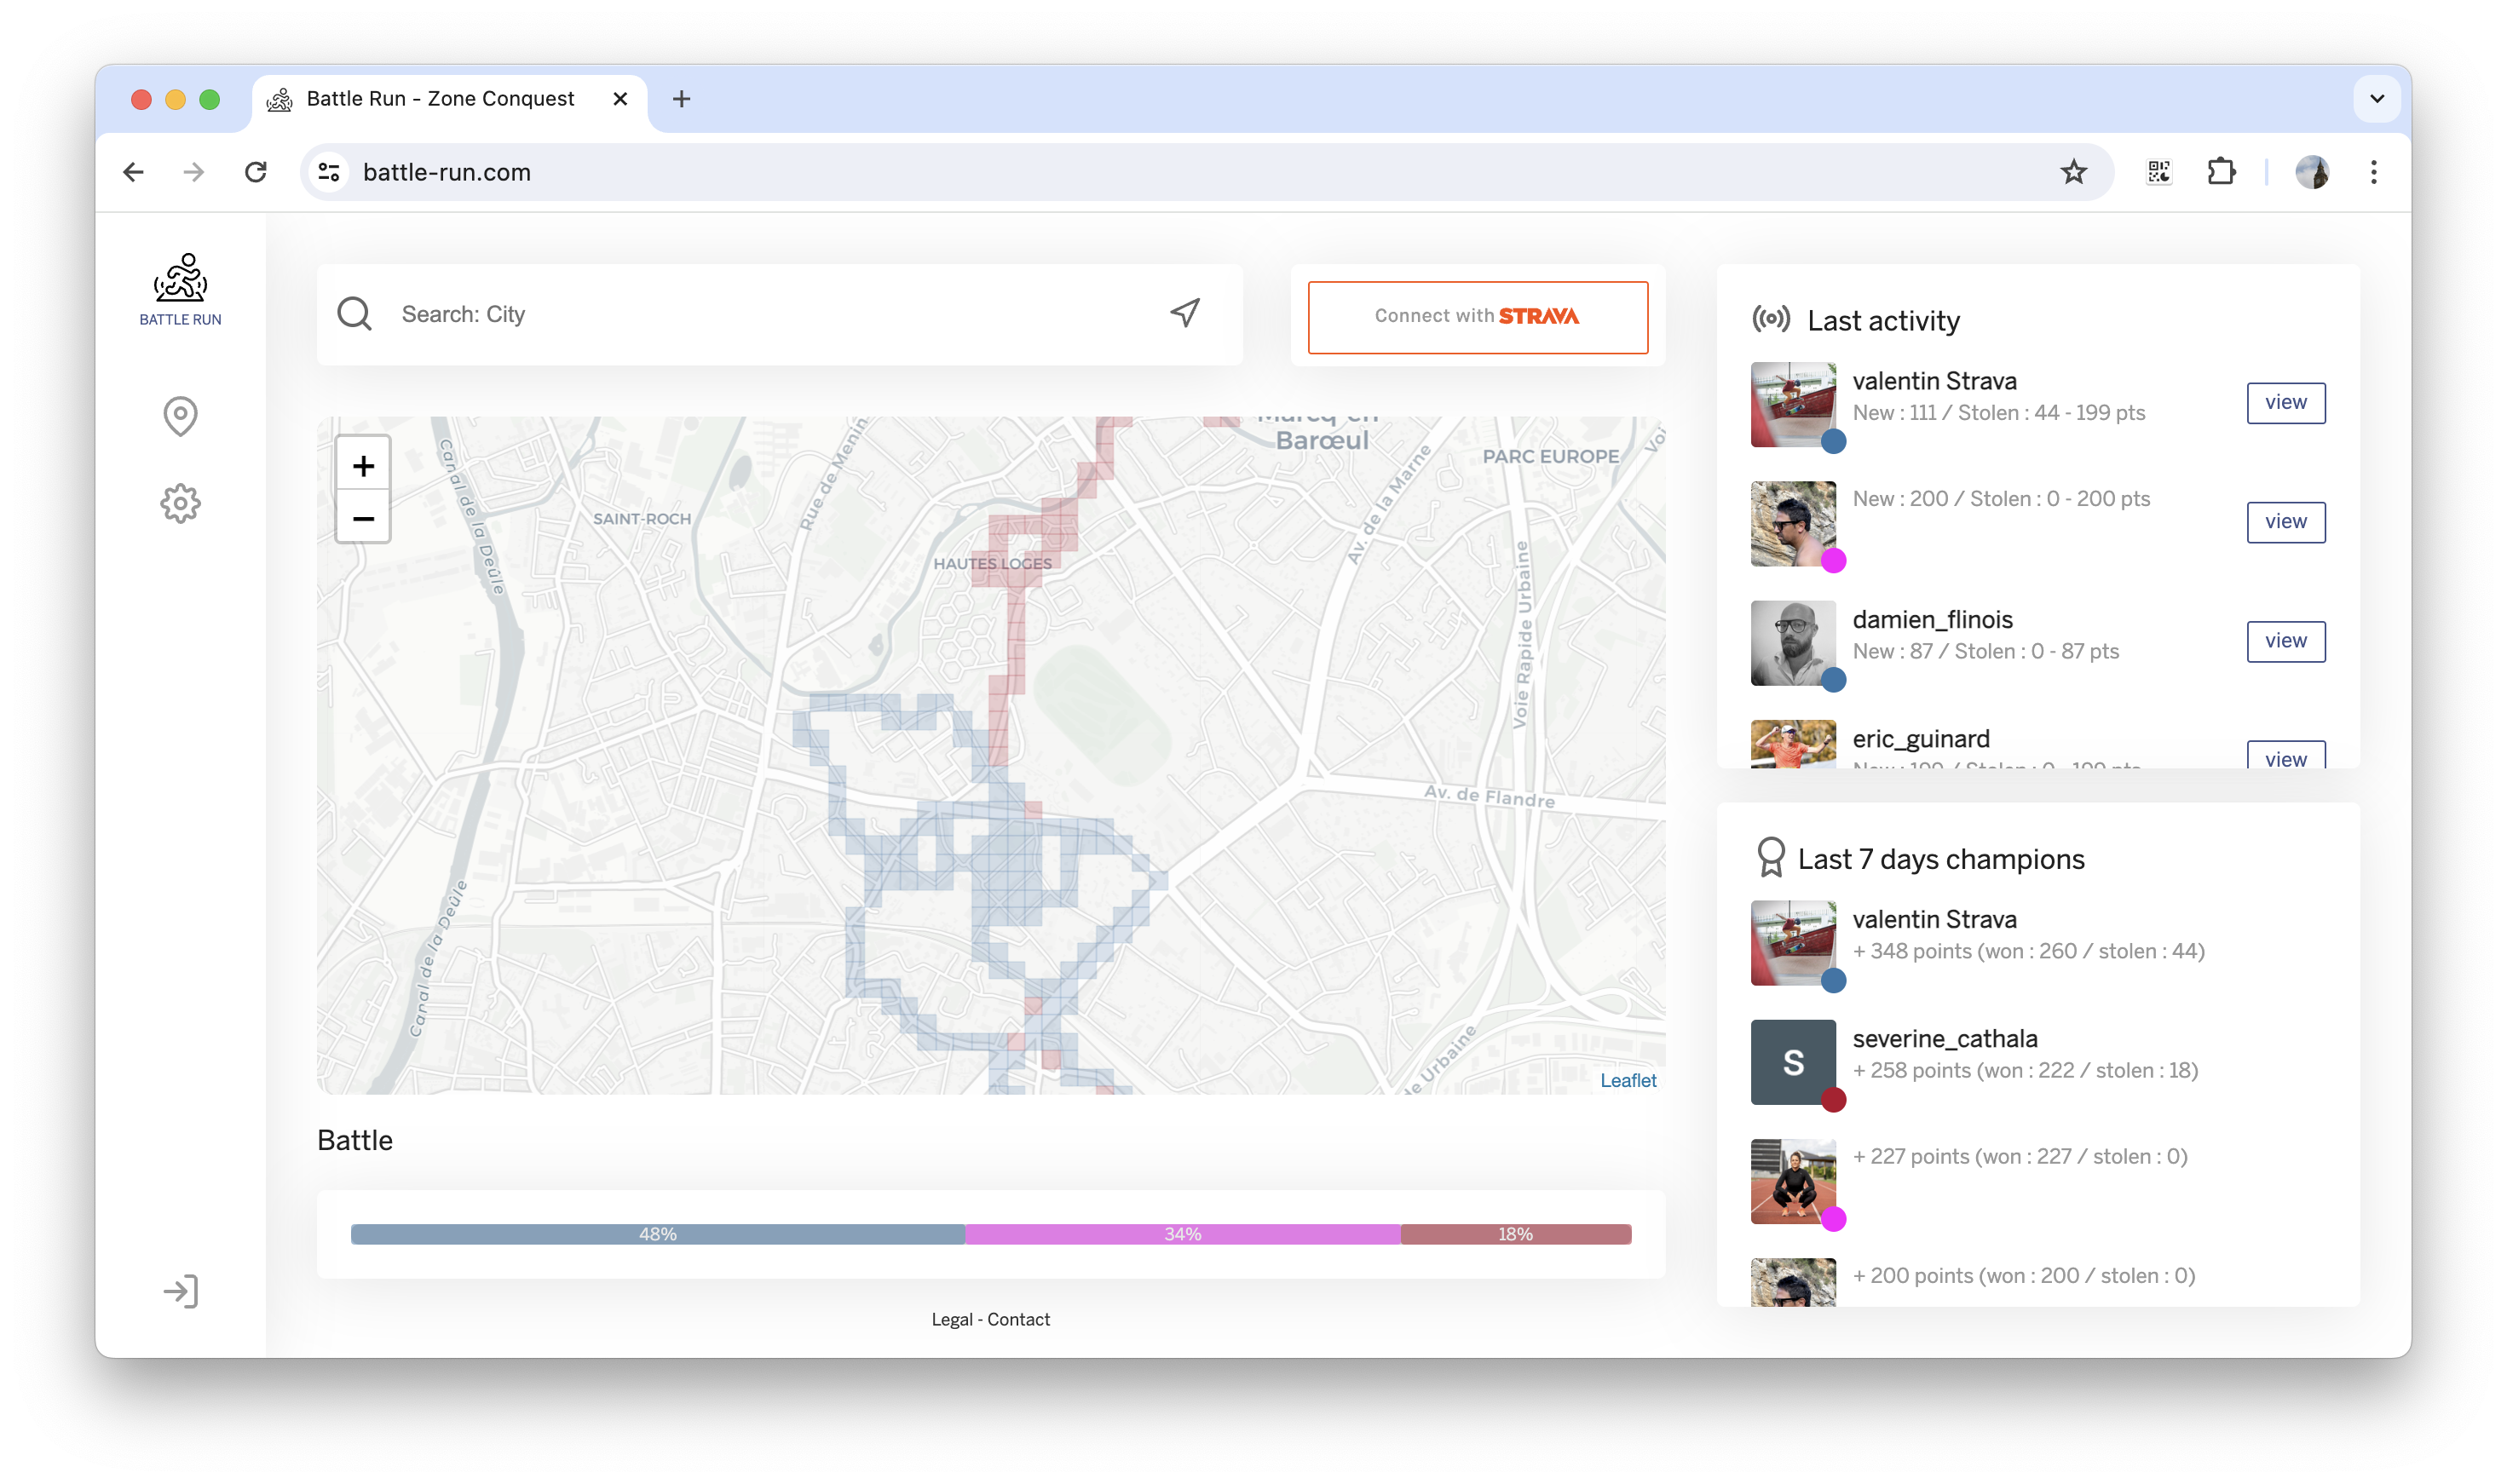
Task: Bookmark this page with the star
Action: point(2073,172)
